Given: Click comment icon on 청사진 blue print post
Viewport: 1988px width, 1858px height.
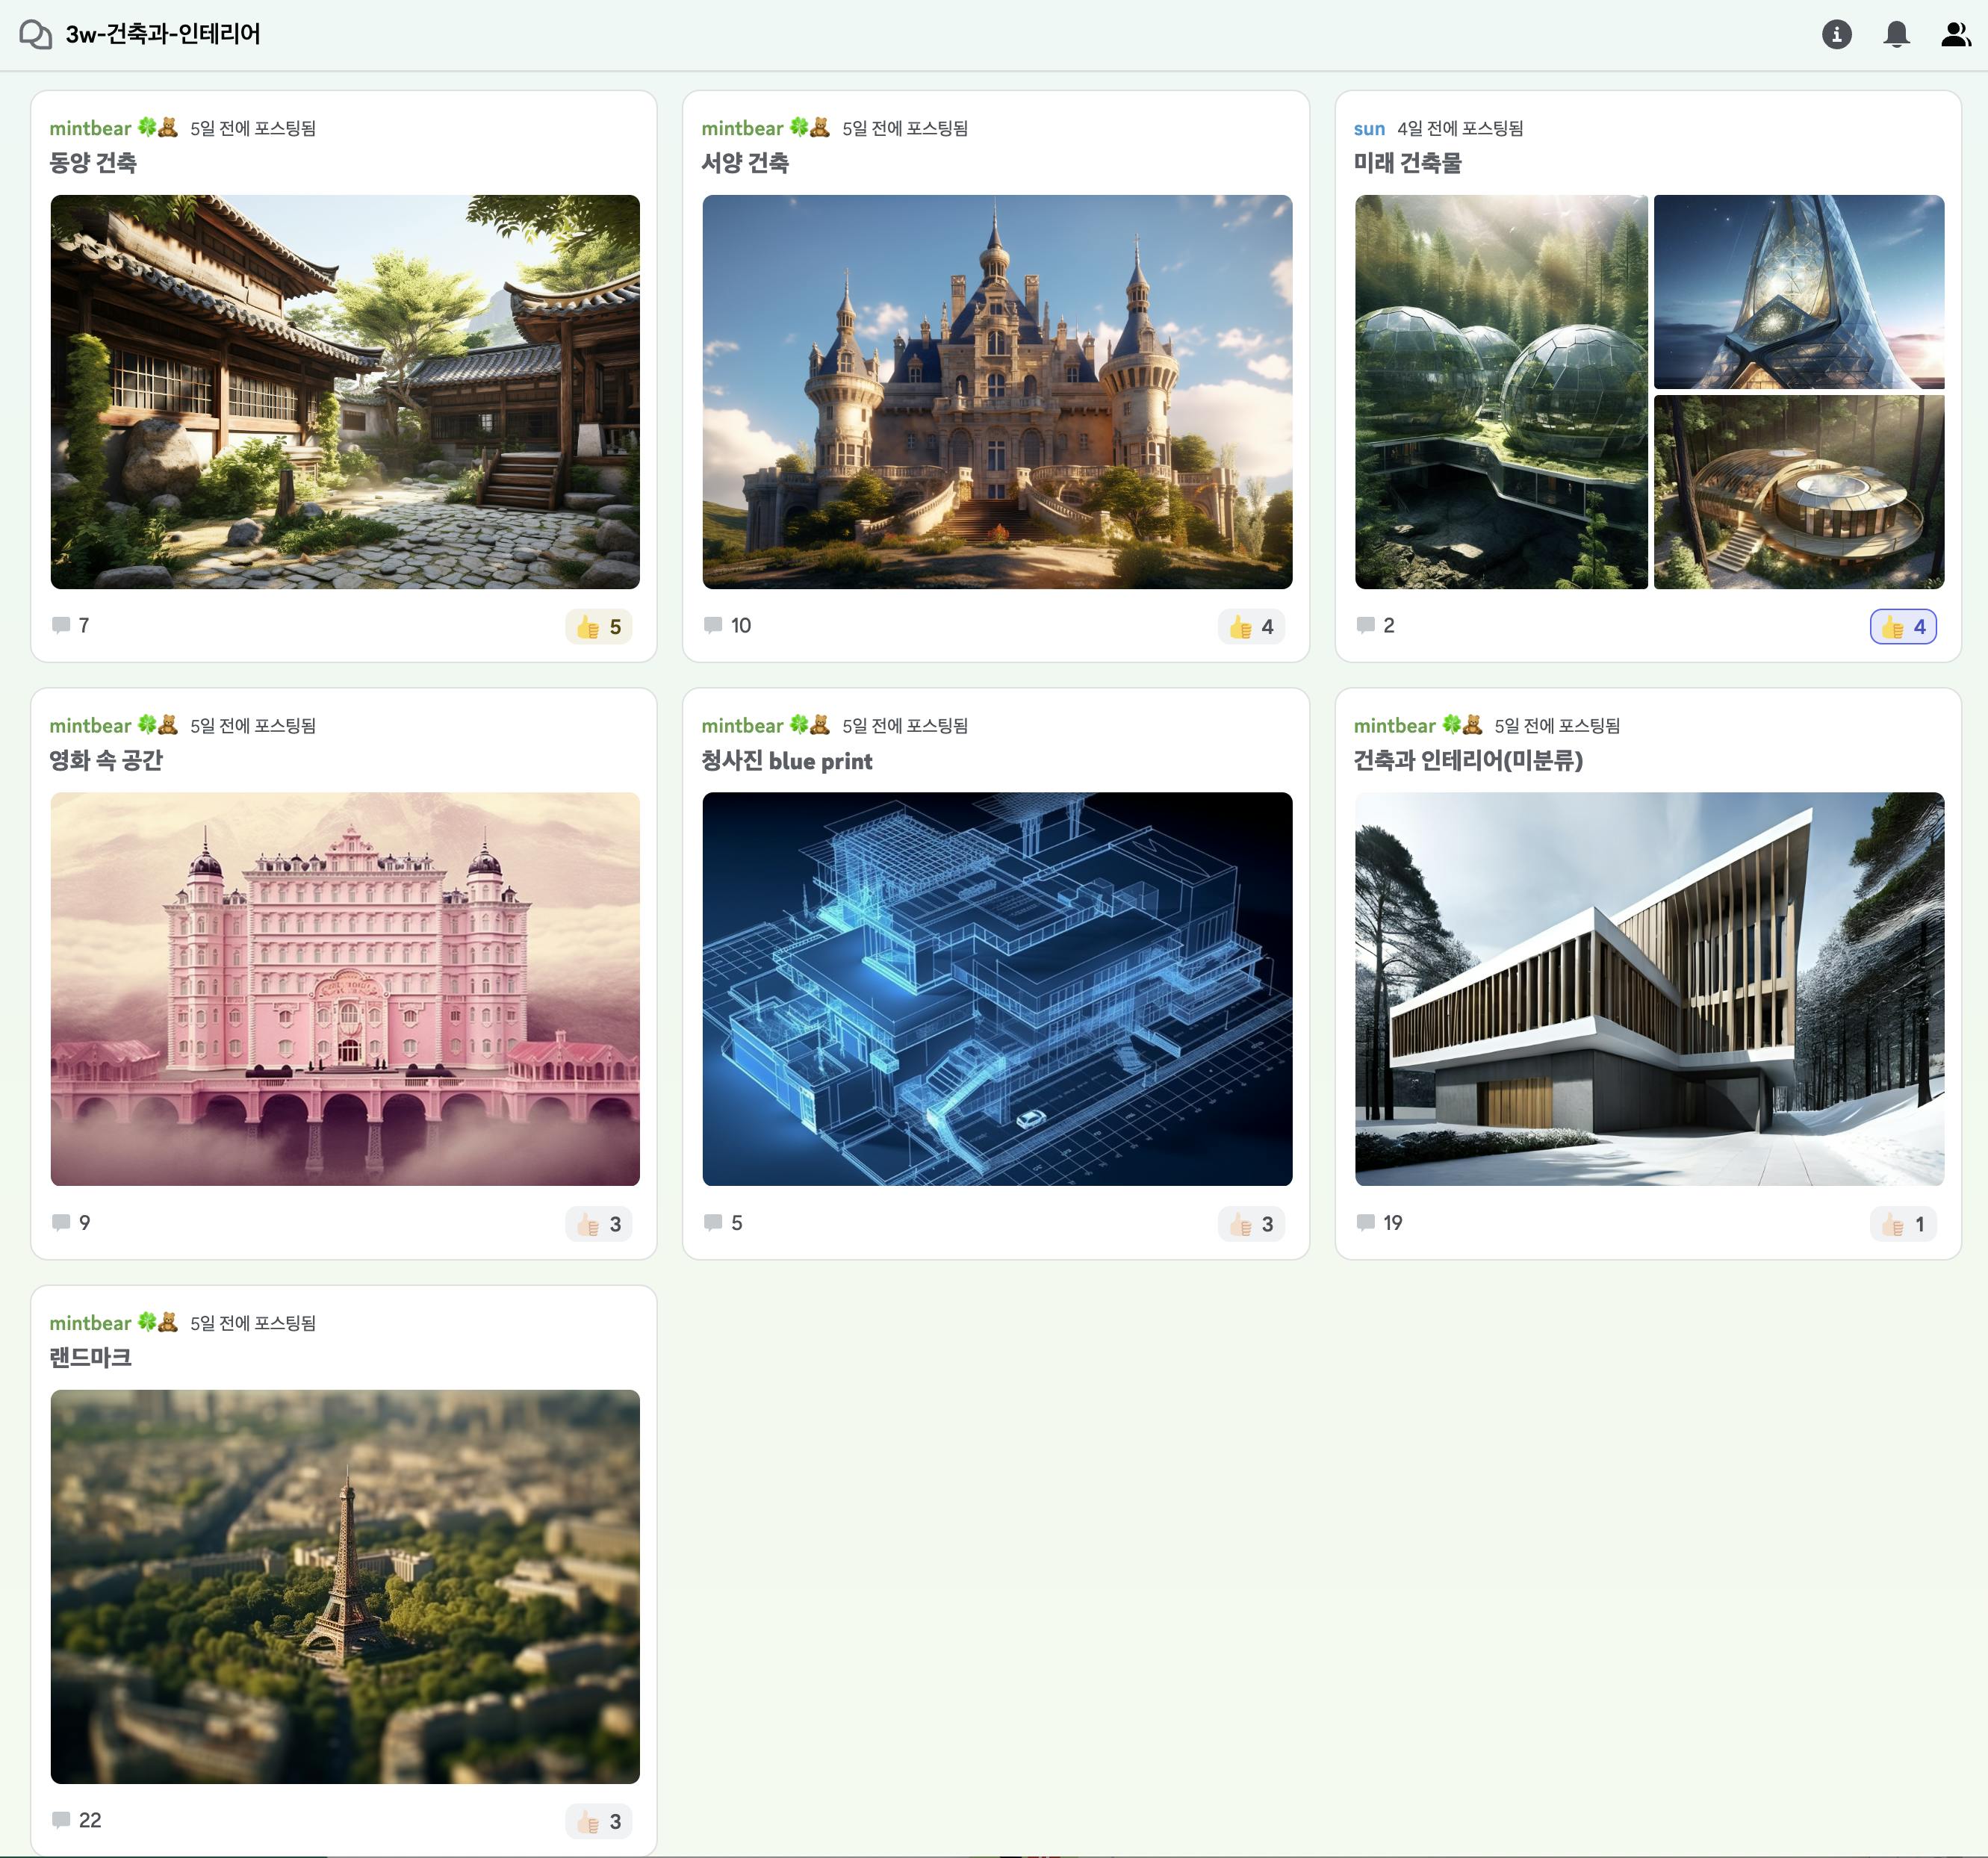Looking at the screenshot, I should click(x=713, y=1222).
